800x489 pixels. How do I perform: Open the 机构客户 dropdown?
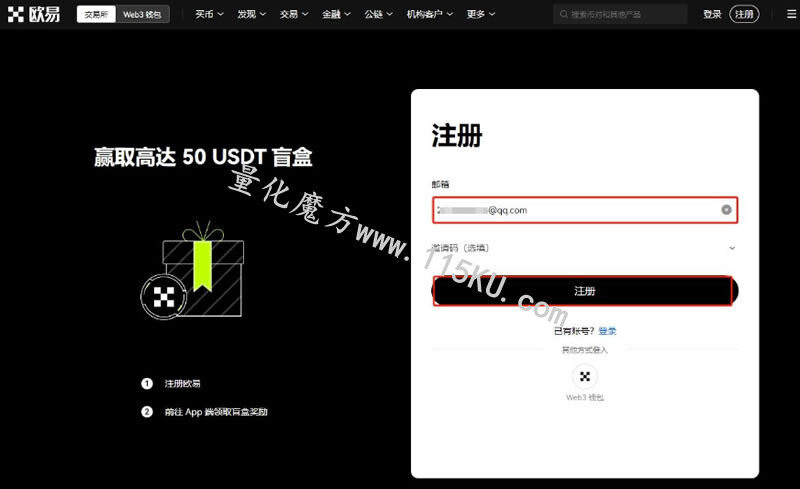coord(430,14)
